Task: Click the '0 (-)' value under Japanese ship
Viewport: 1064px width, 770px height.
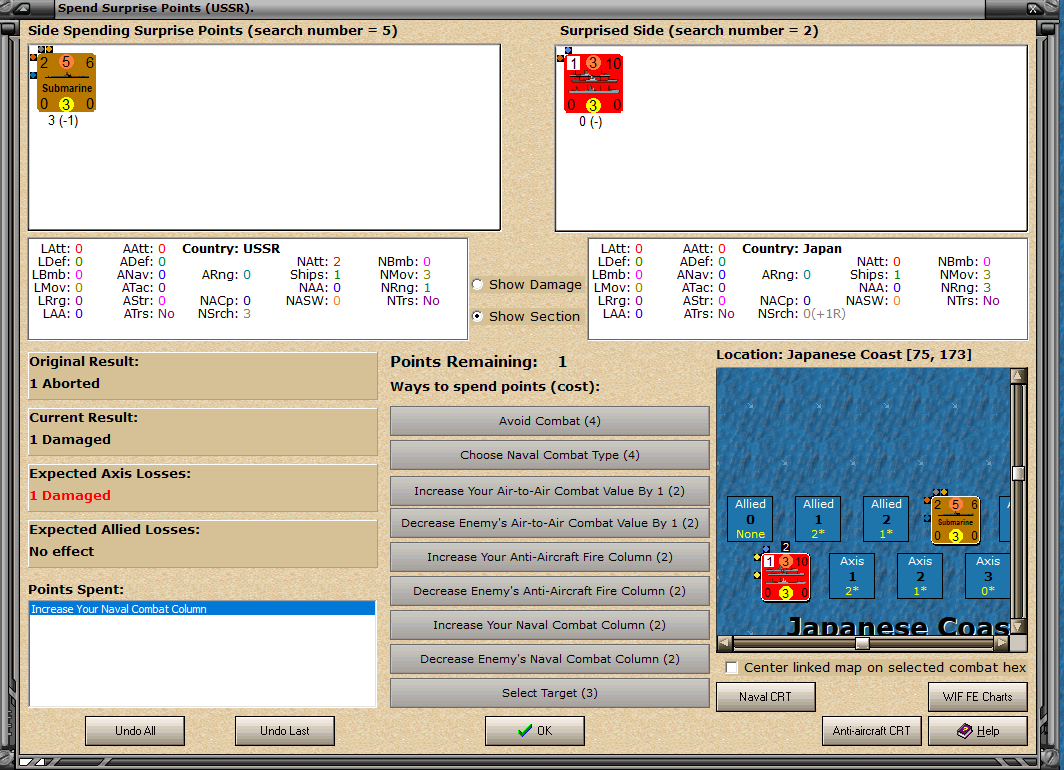Action: click(x=590, y=122)
